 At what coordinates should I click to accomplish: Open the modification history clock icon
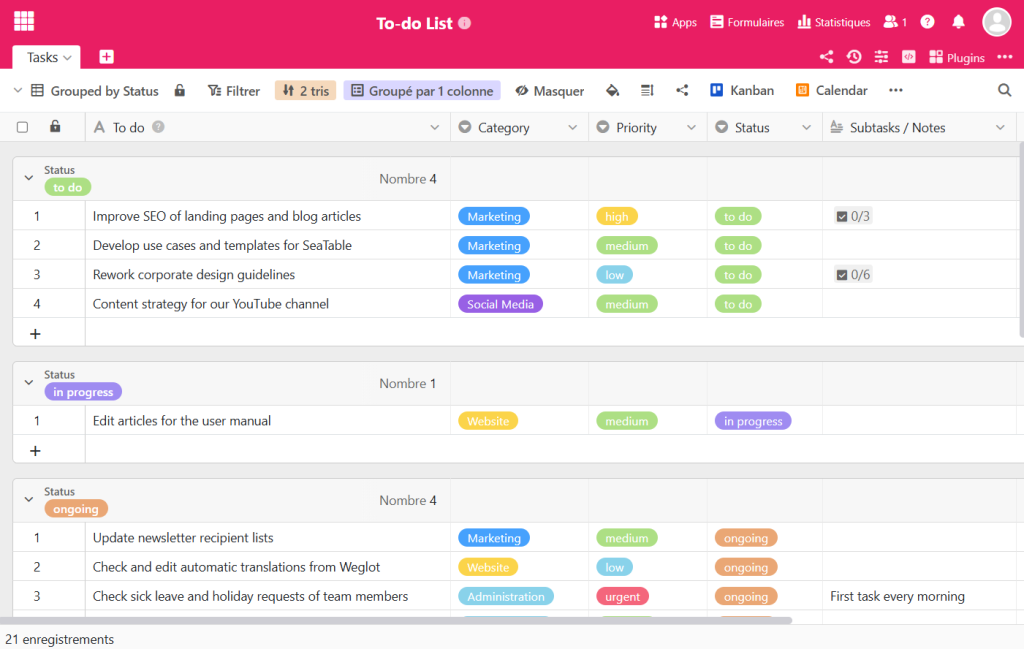(853, 57)
